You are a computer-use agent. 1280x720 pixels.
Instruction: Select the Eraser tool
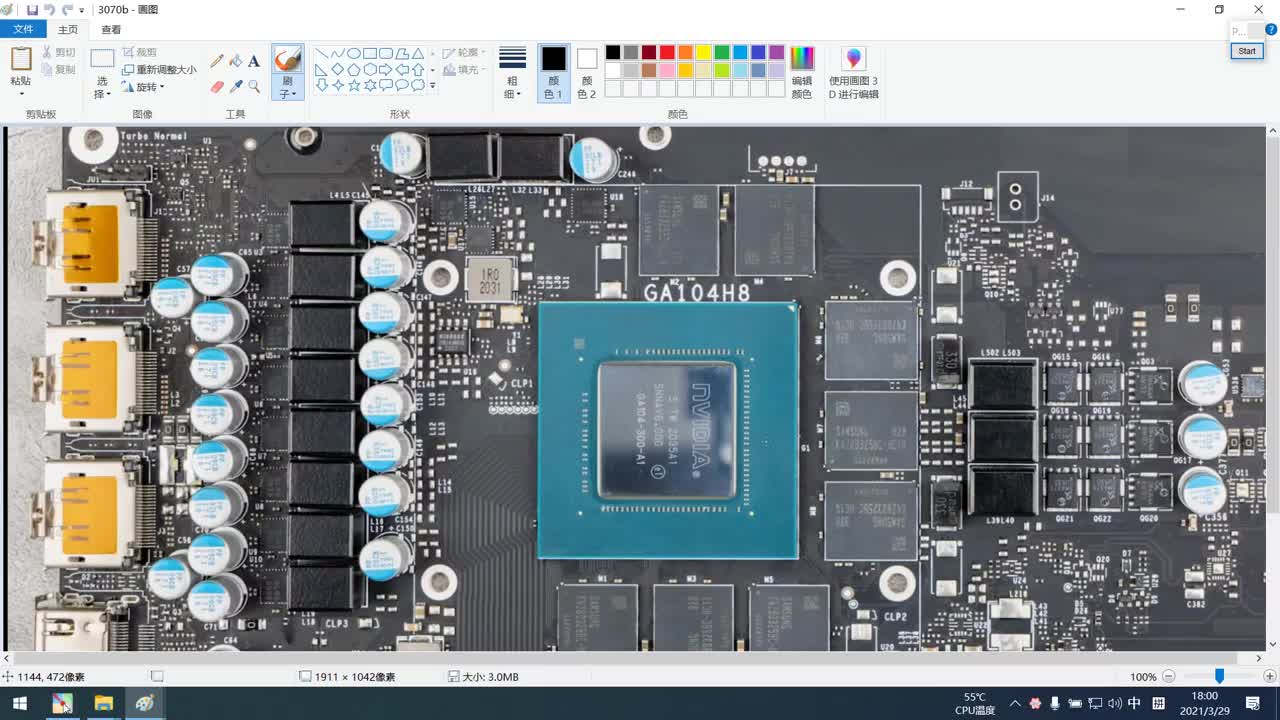click(x=217, y=87)
